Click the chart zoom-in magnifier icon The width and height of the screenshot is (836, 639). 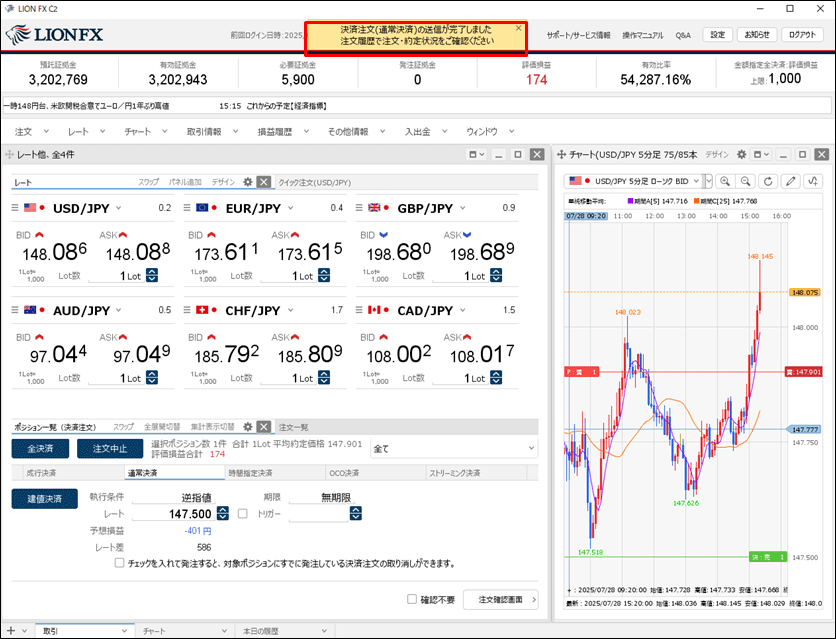click(x=724, y=181)
